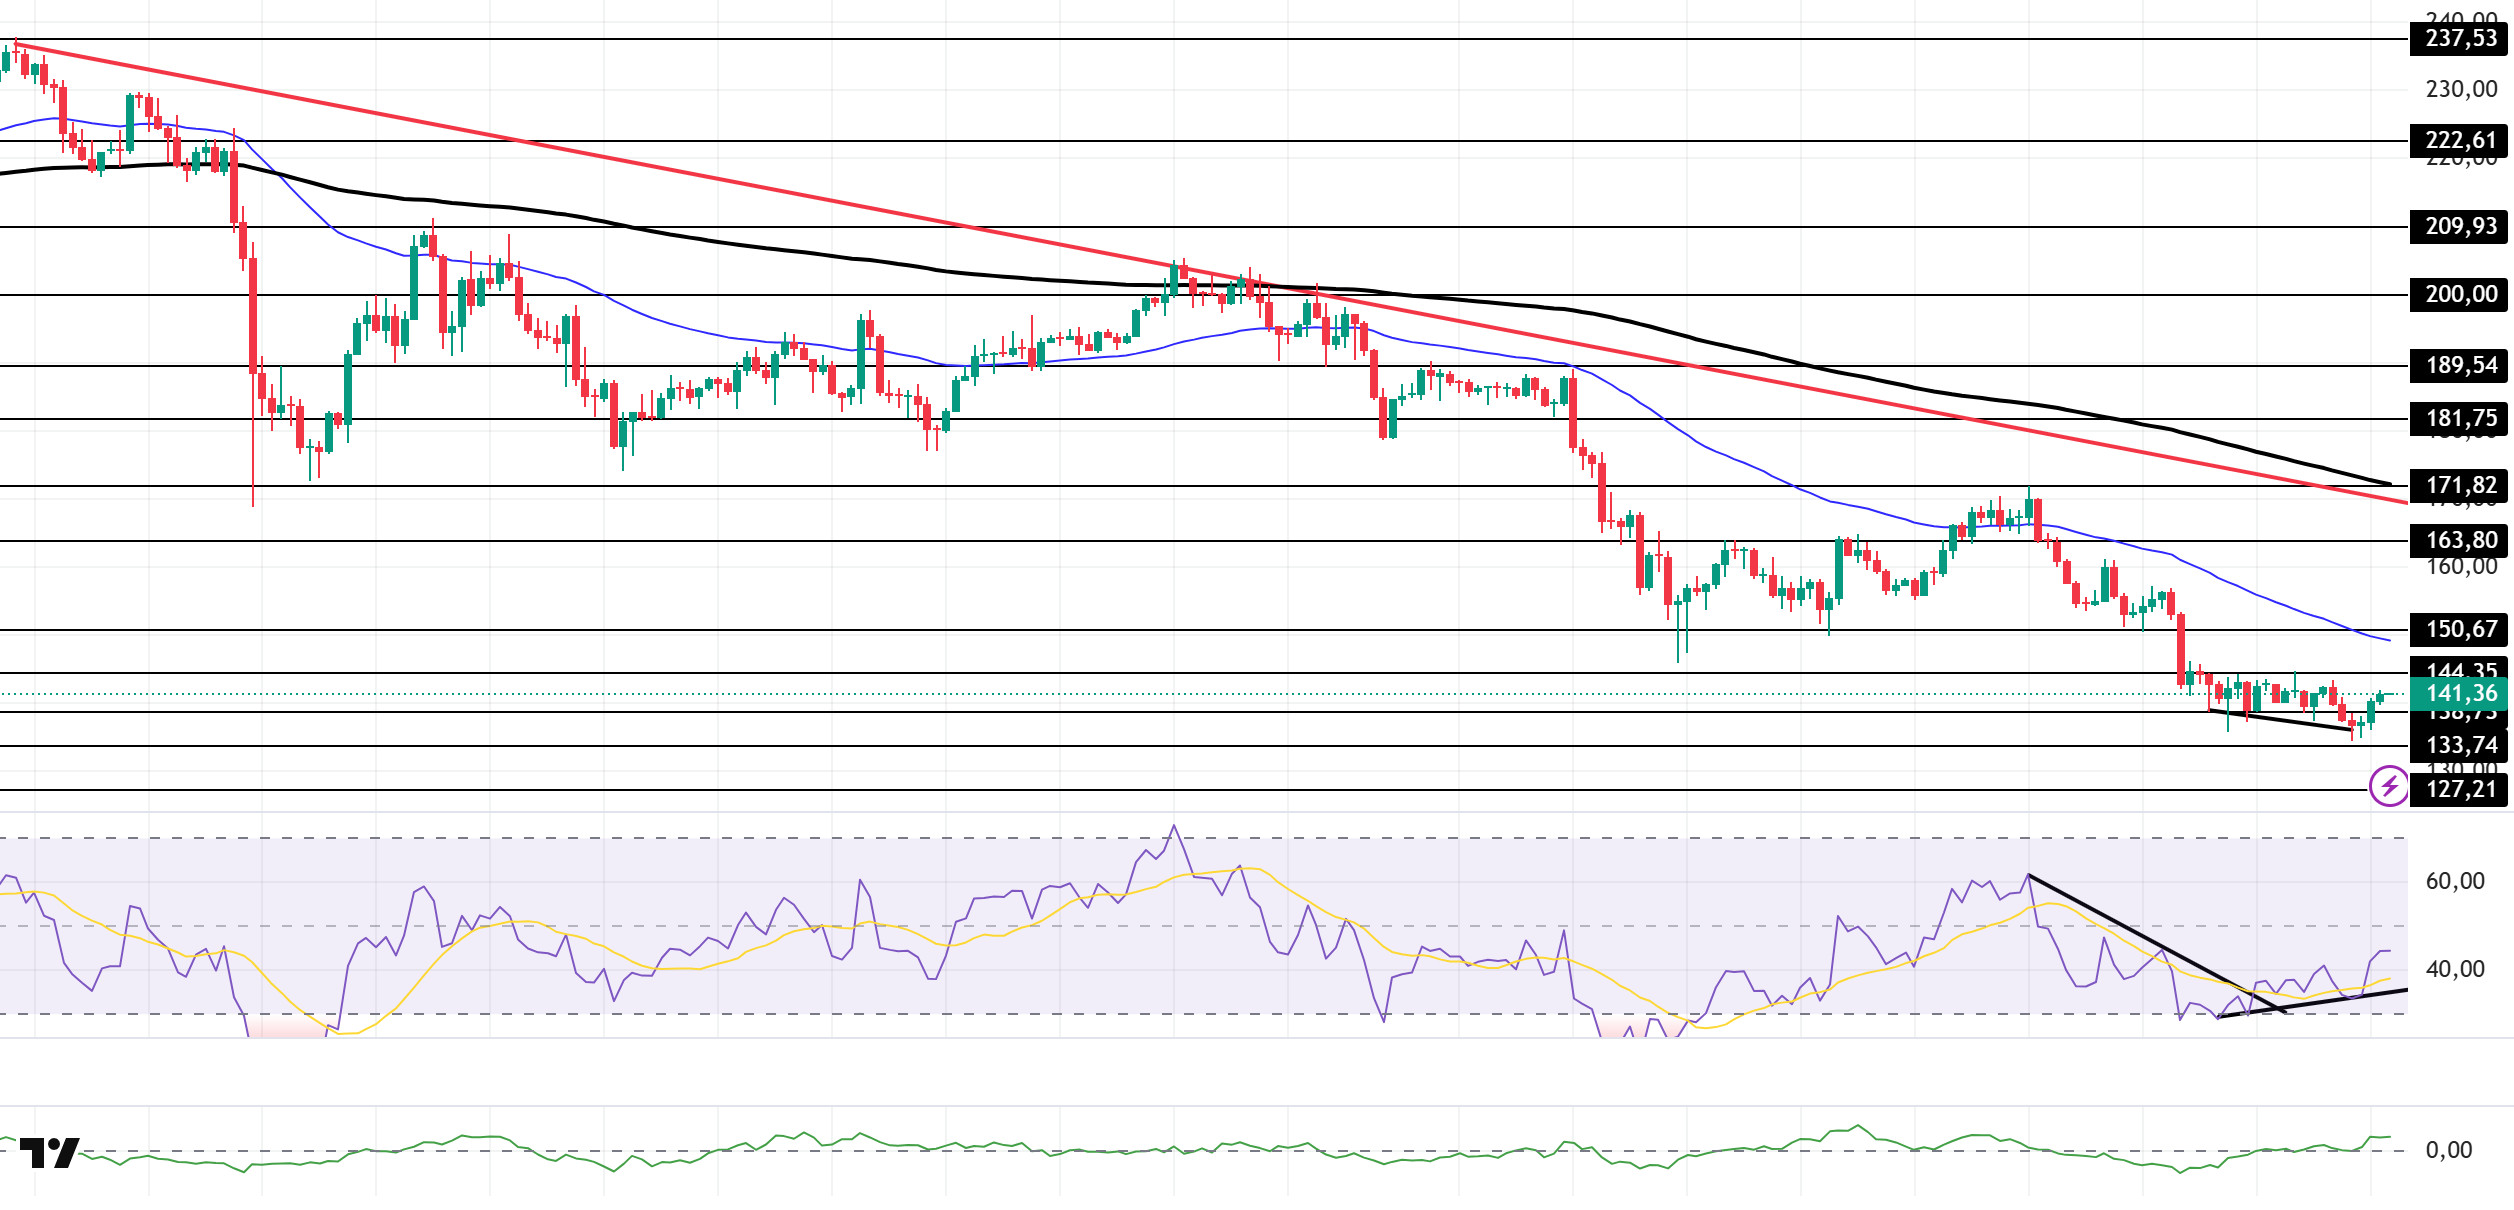This screenshot has height=1210, width=2514.
Task: Click the 0,00 label on the bottom oscillator
Action: (x=2448, y=1151)
